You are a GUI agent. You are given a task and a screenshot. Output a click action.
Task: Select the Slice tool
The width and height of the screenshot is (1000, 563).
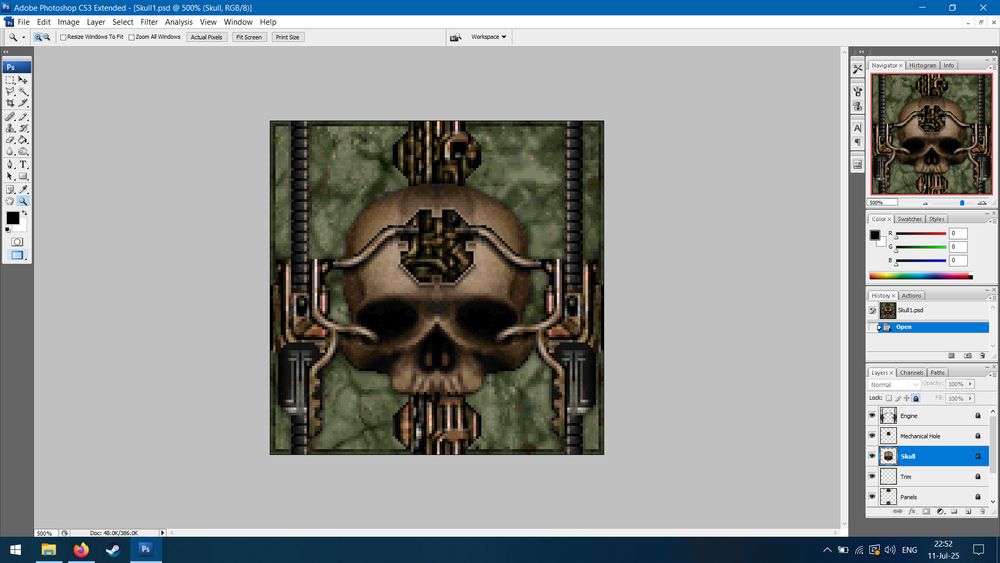coord(23,103)
